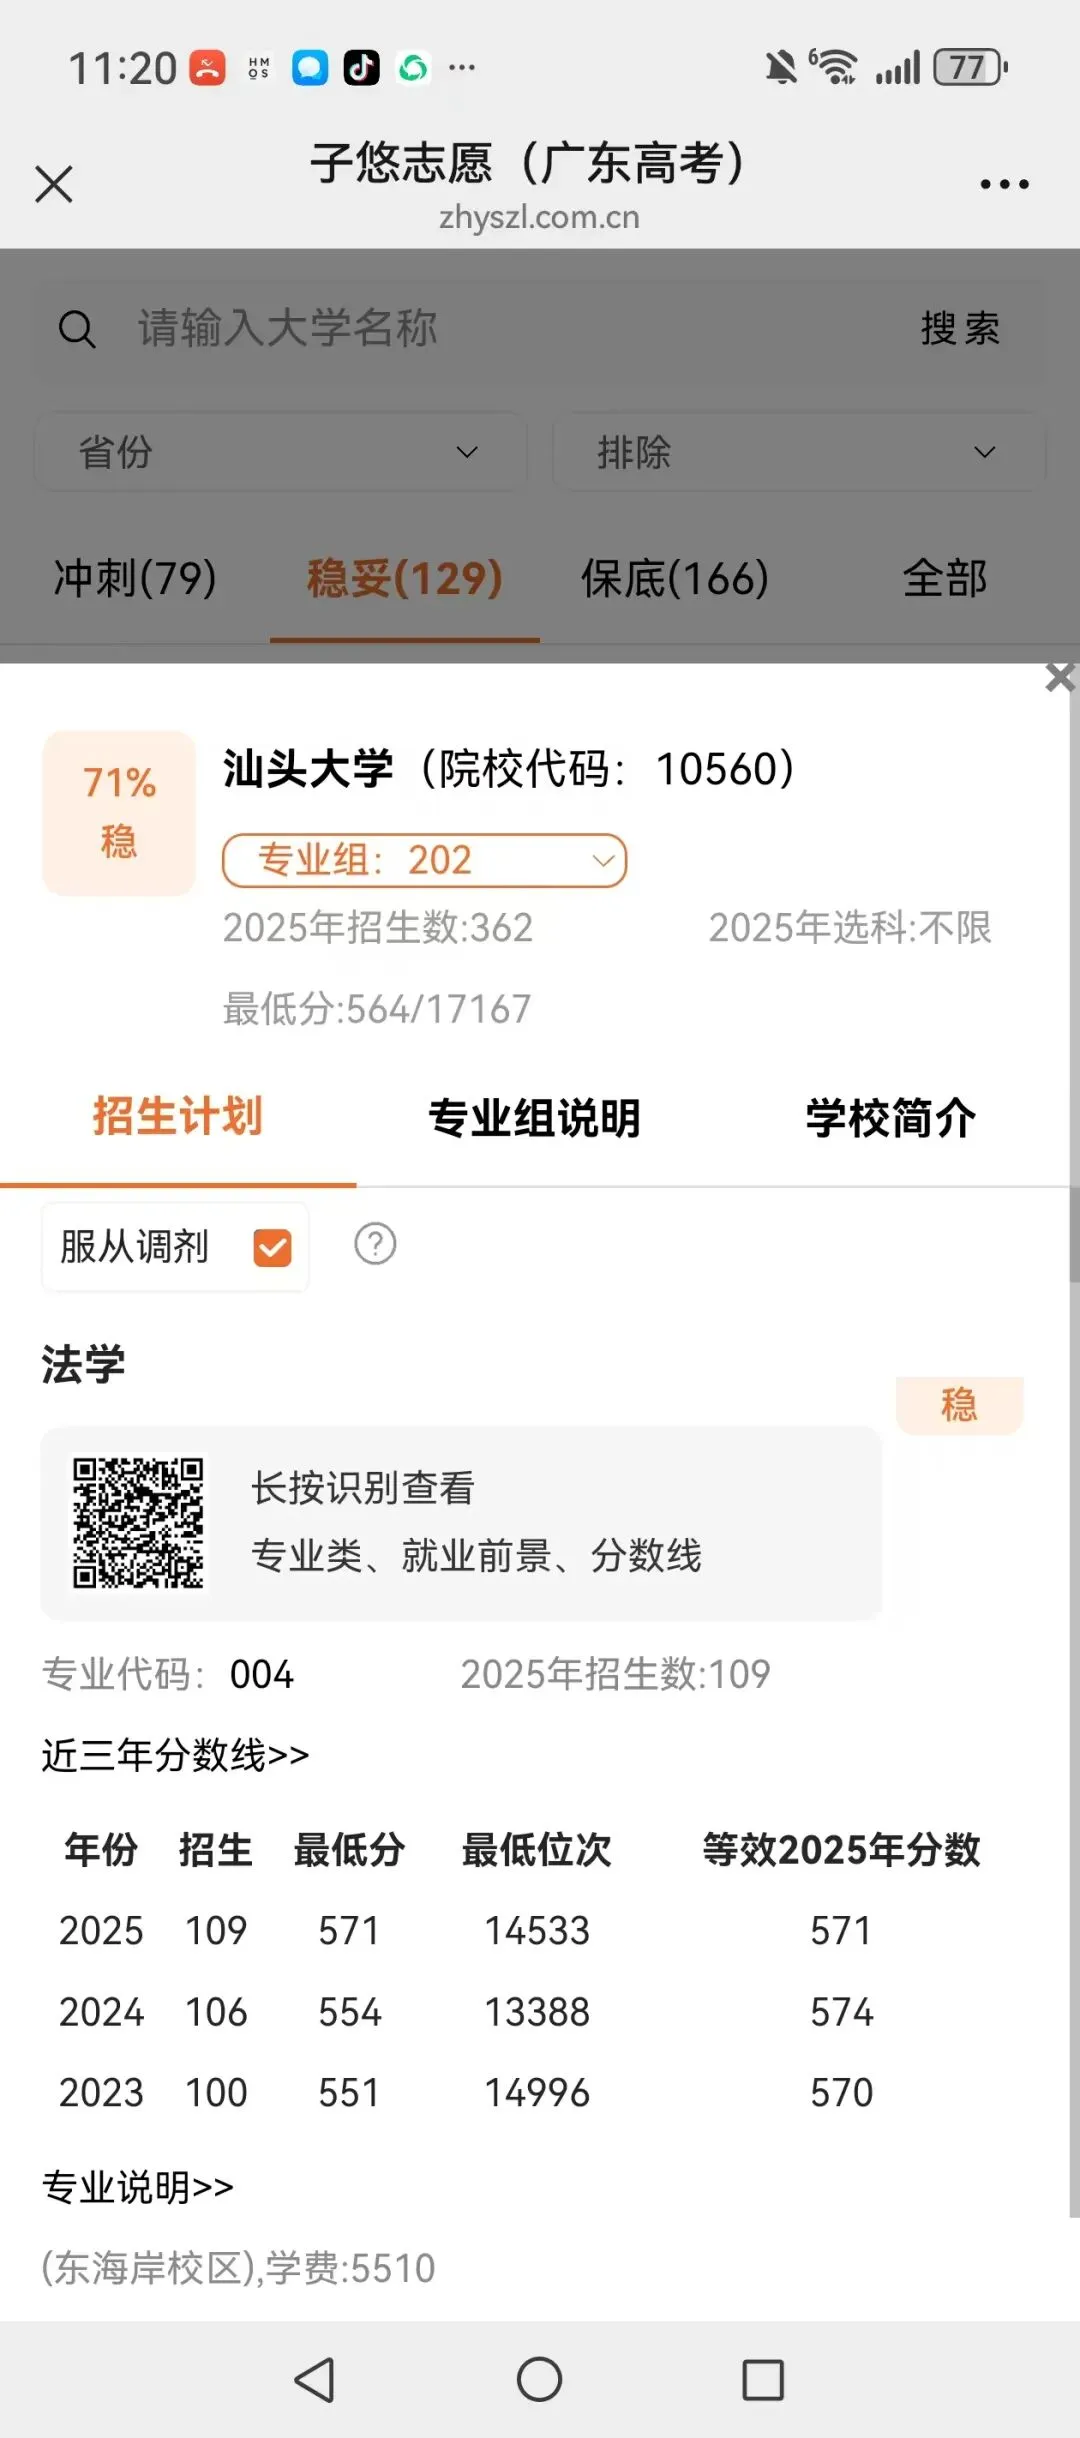
Task: Expand the 省份 dropdown
Action: (x=281, y=452)
